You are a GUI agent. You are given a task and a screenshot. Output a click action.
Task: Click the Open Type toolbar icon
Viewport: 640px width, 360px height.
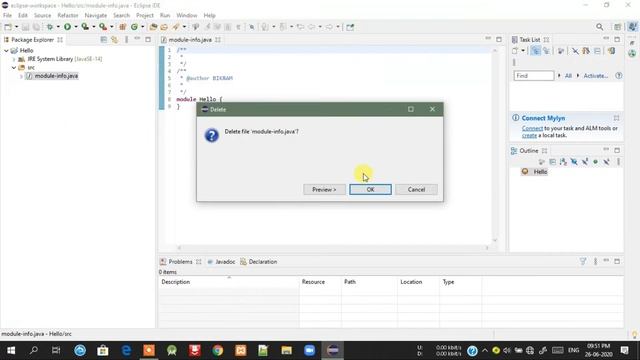pos(153,27)
